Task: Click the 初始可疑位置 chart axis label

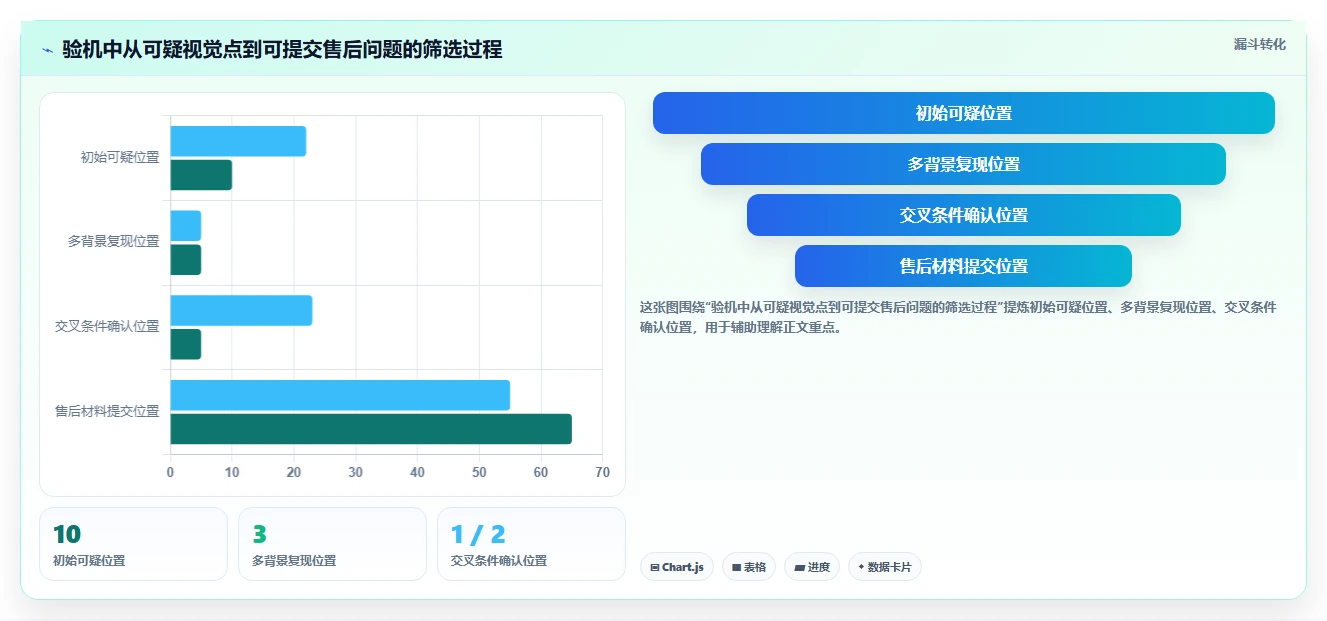Action: (120, 157)
